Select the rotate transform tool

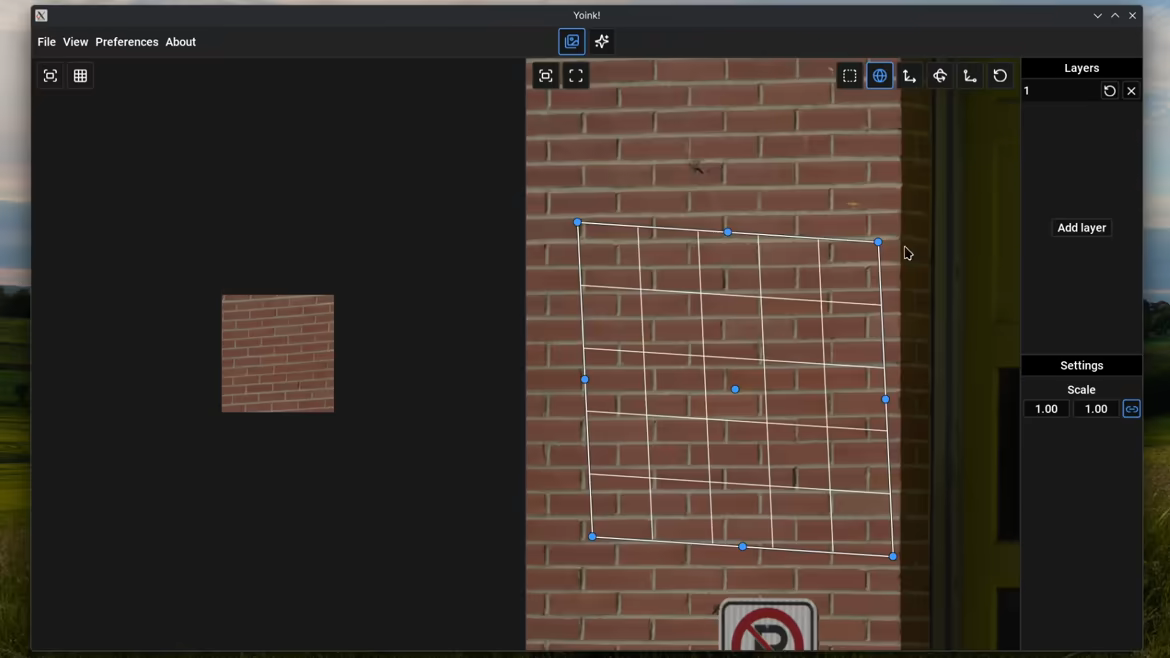point(939,76)
